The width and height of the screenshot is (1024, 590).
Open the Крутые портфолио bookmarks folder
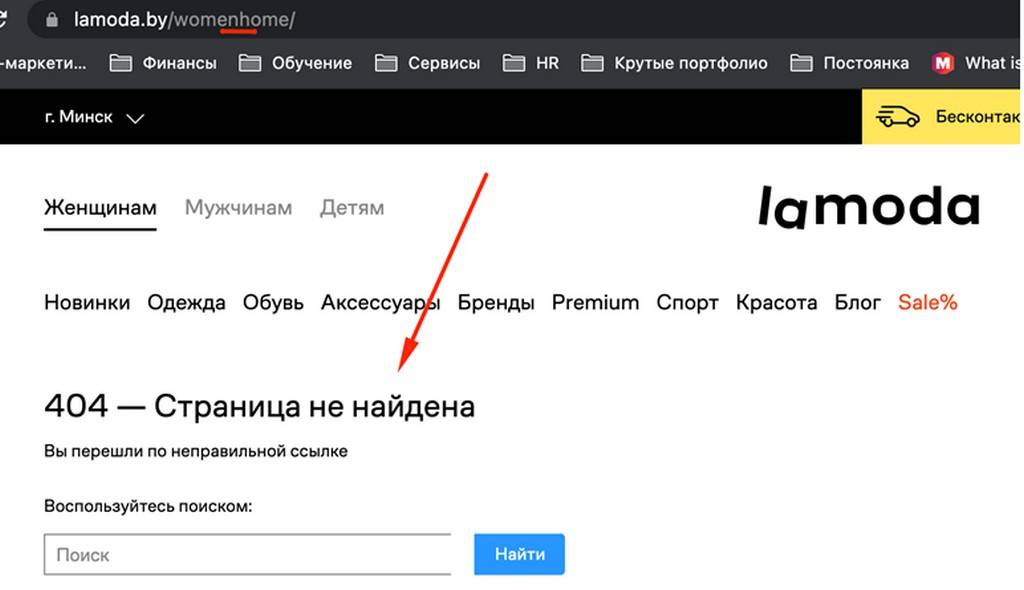[674, 63]
